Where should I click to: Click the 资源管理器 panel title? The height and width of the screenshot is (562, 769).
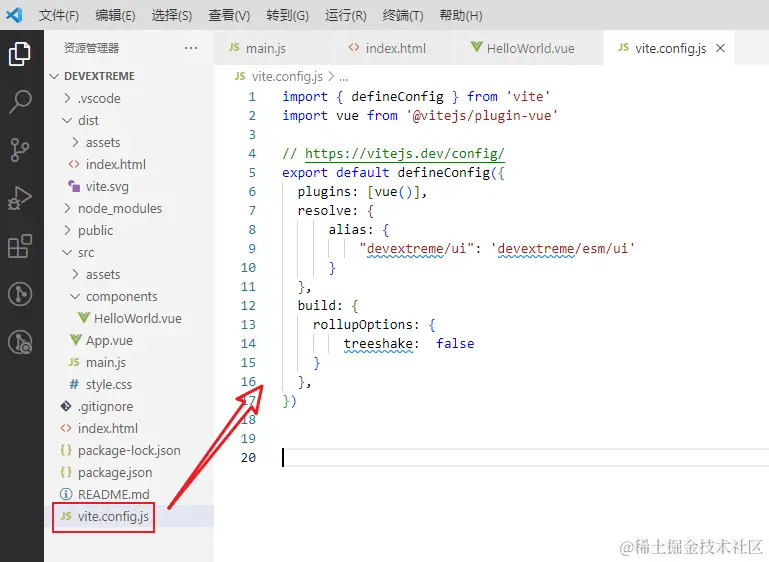91,48
